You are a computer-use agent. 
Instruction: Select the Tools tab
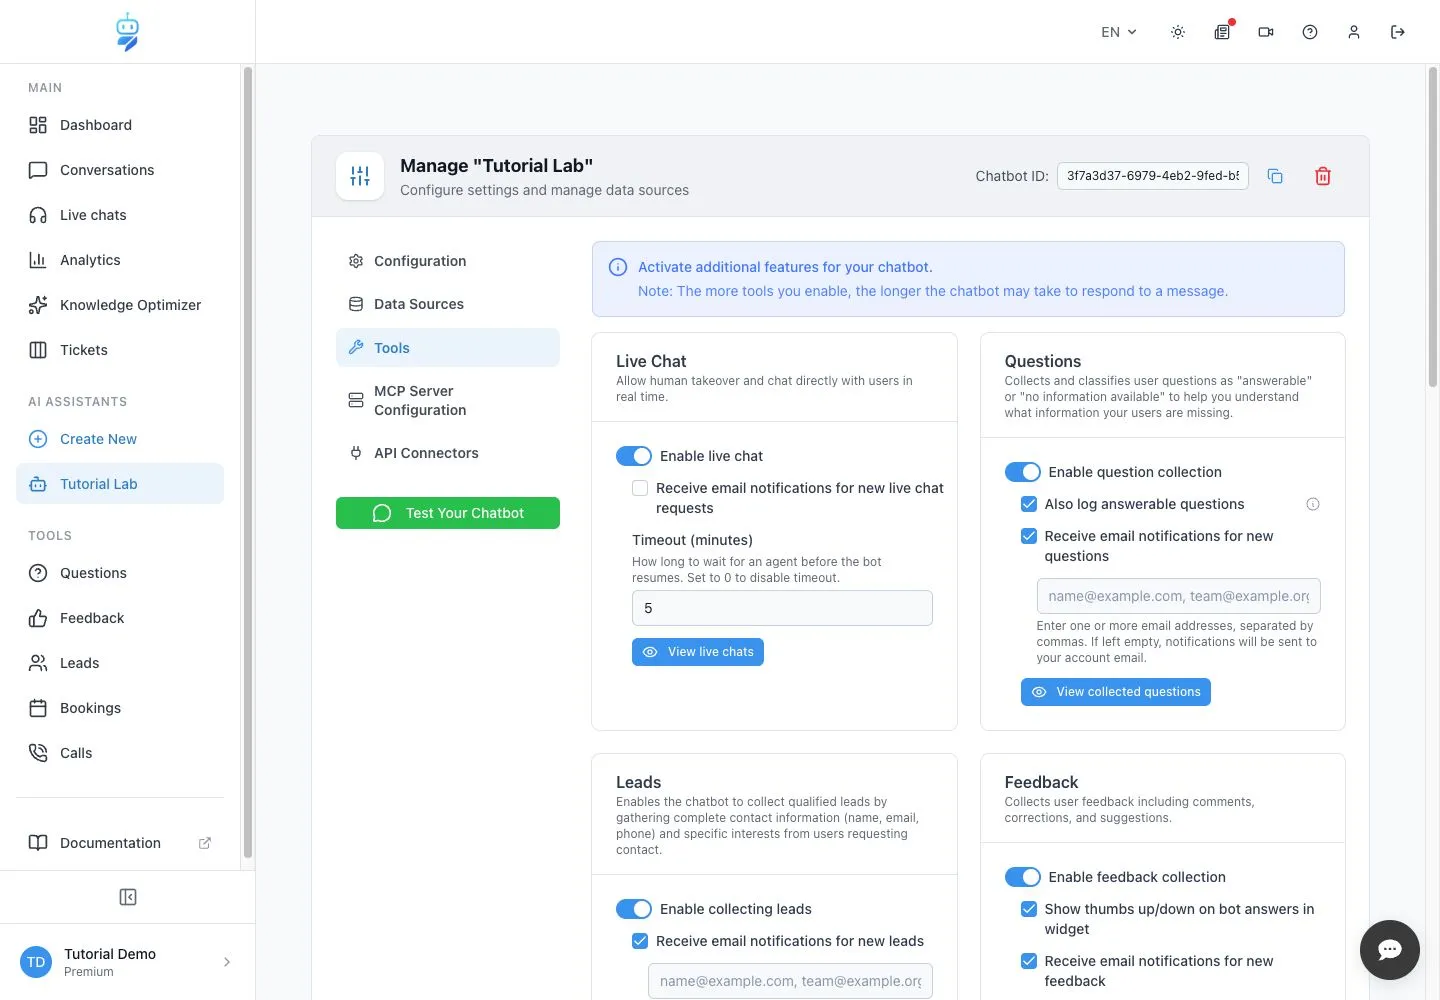[x=448, y=348]
